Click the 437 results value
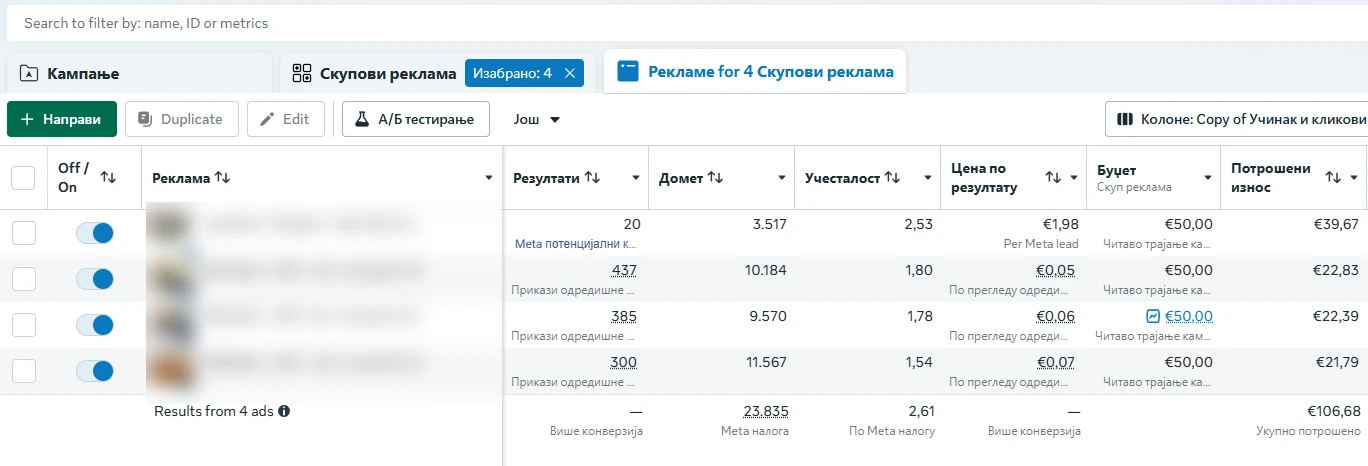 pos(623,270)
